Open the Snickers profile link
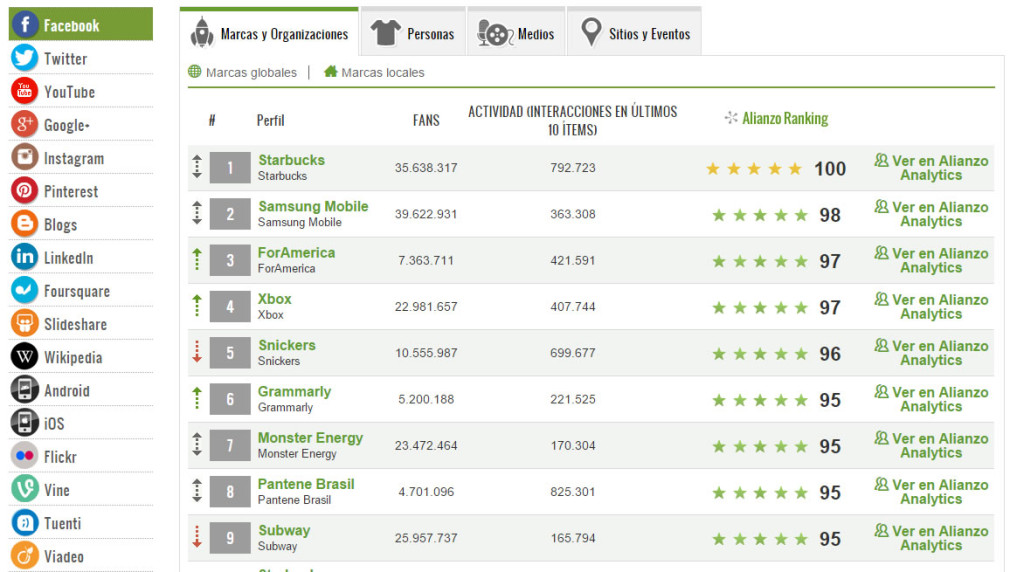The height and width of the screenshot is (572, 1024). click(287, 345)
